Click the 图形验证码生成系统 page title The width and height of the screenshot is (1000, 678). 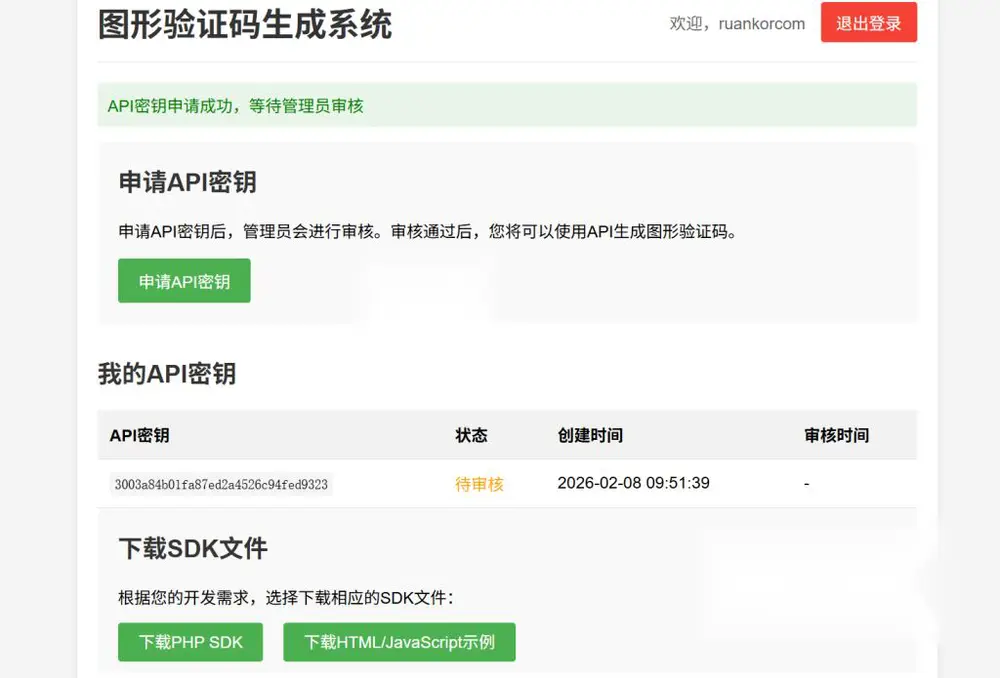coord(245,25)
